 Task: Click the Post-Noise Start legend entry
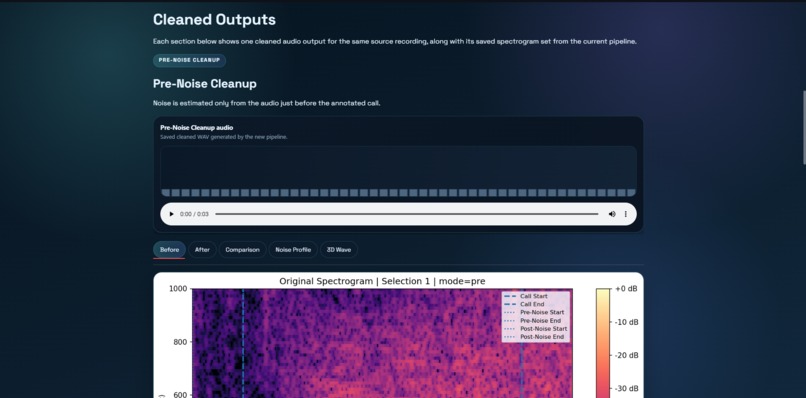click(x=536, y=329)
